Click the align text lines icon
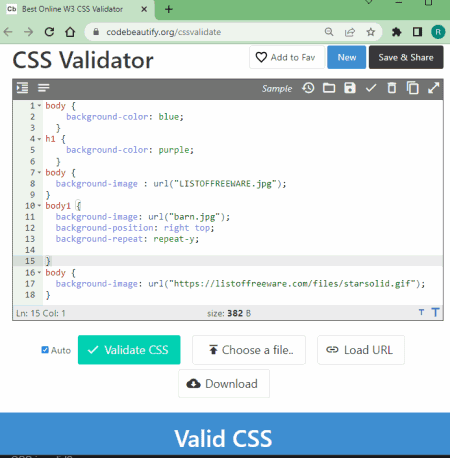The height and width of the screenshot is (458, 450). [x=44, y=88]
